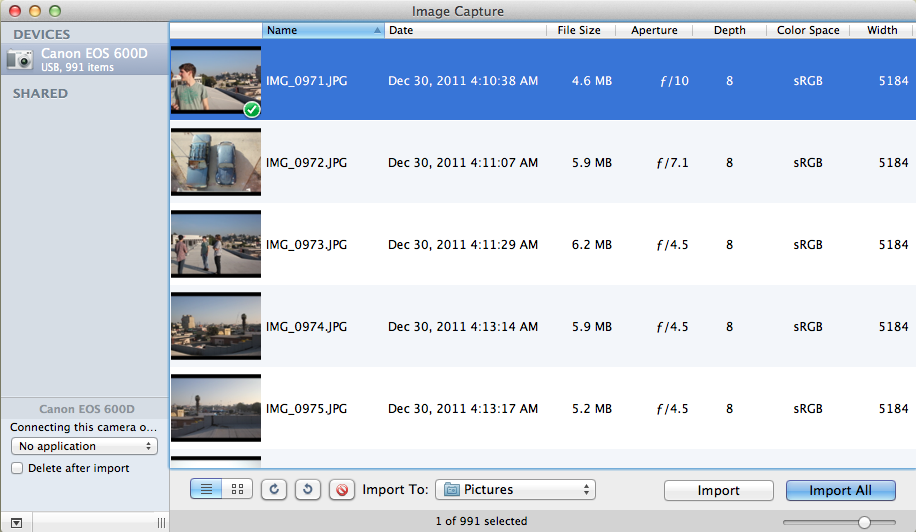Toggle the device info panel button
This screenshot has height=532, width=916.
point(14,522)
